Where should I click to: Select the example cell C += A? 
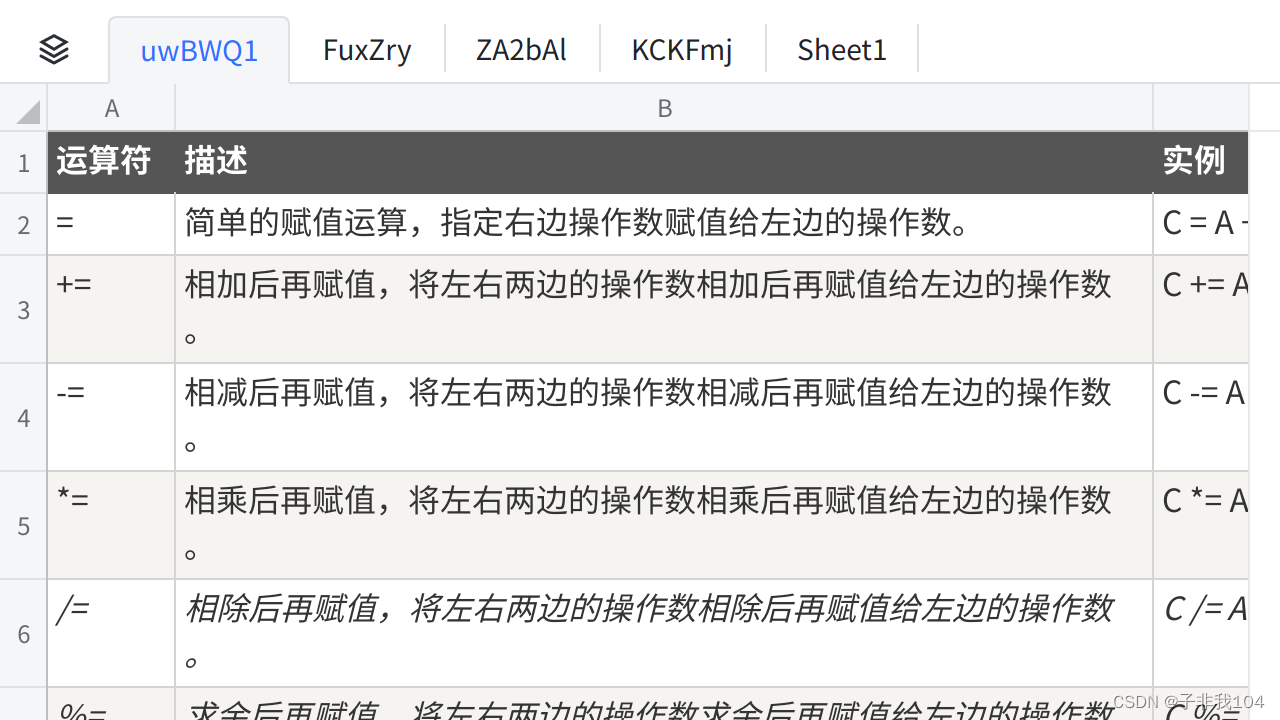pos(1201,309)
